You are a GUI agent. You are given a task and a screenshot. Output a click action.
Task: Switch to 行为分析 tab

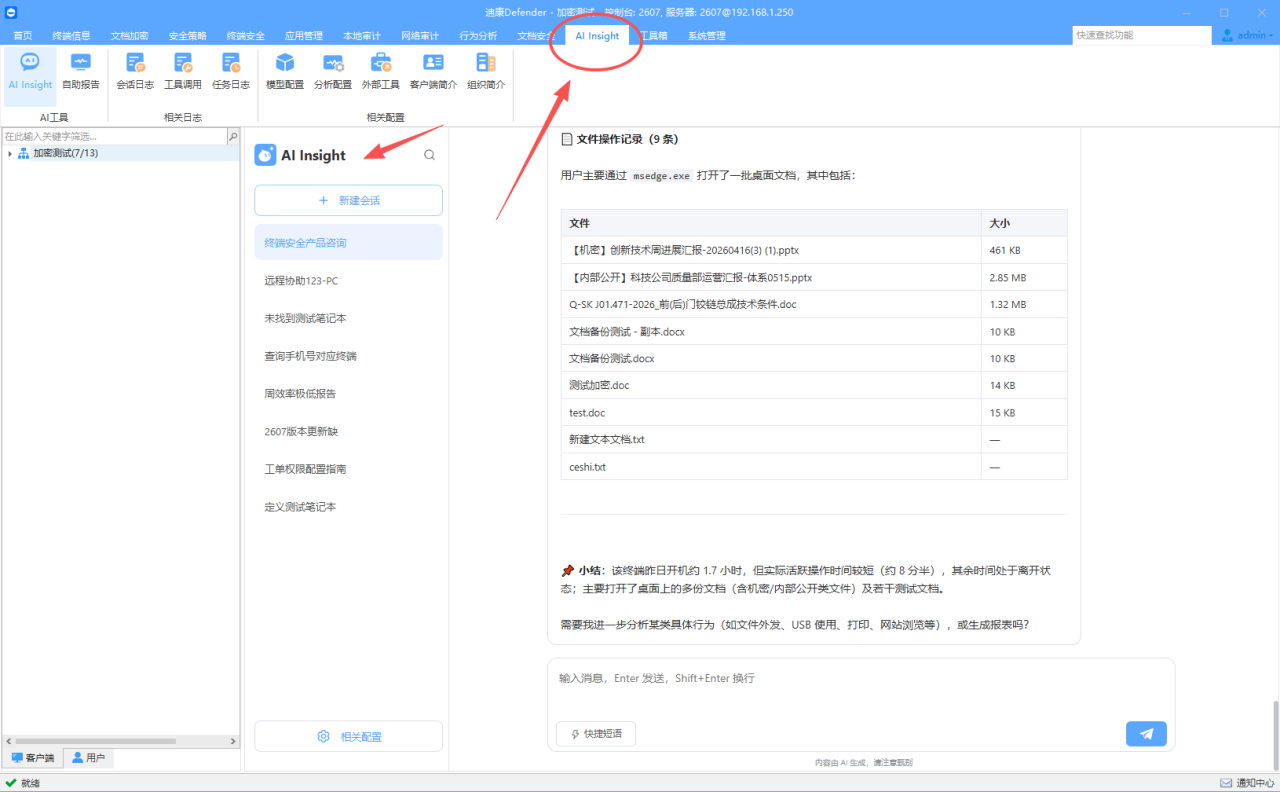(478, 36)
